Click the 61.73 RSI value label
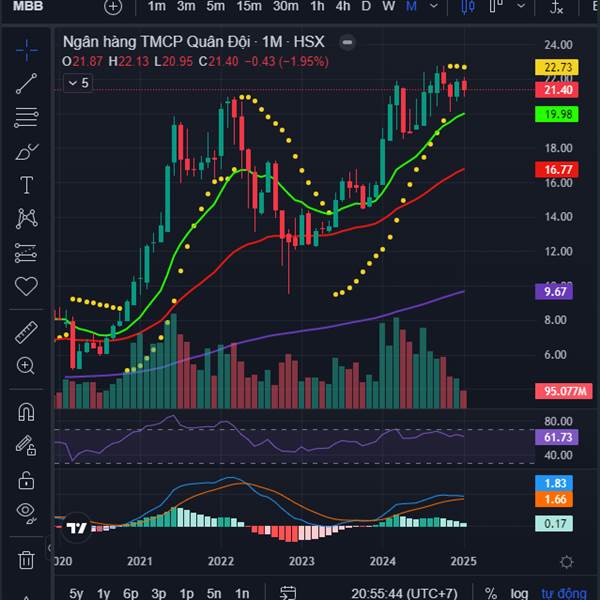Viewport: 600px width, 600px height. point(557,437)
